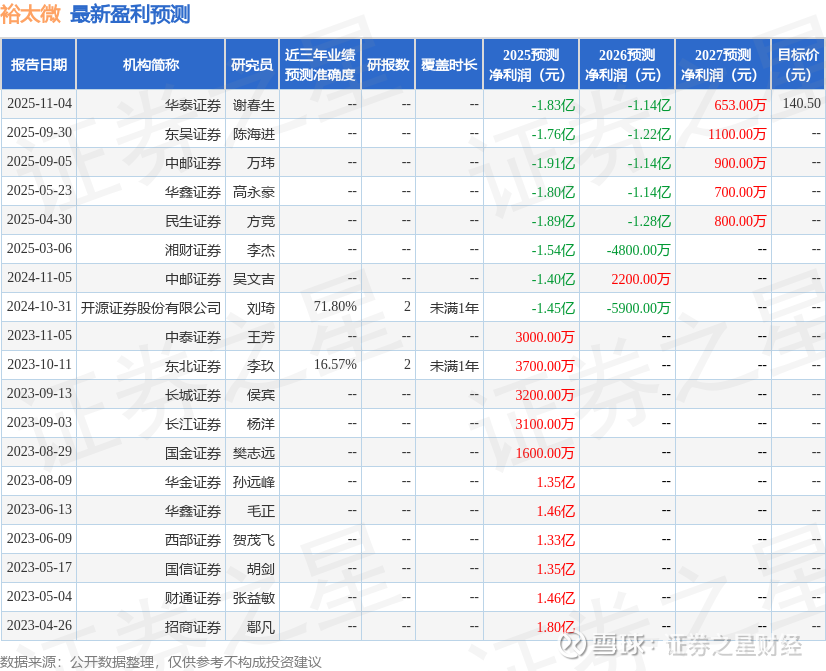Click the 2200.00万 forecast value
The image size is (826, 671).
coord(641,279)
